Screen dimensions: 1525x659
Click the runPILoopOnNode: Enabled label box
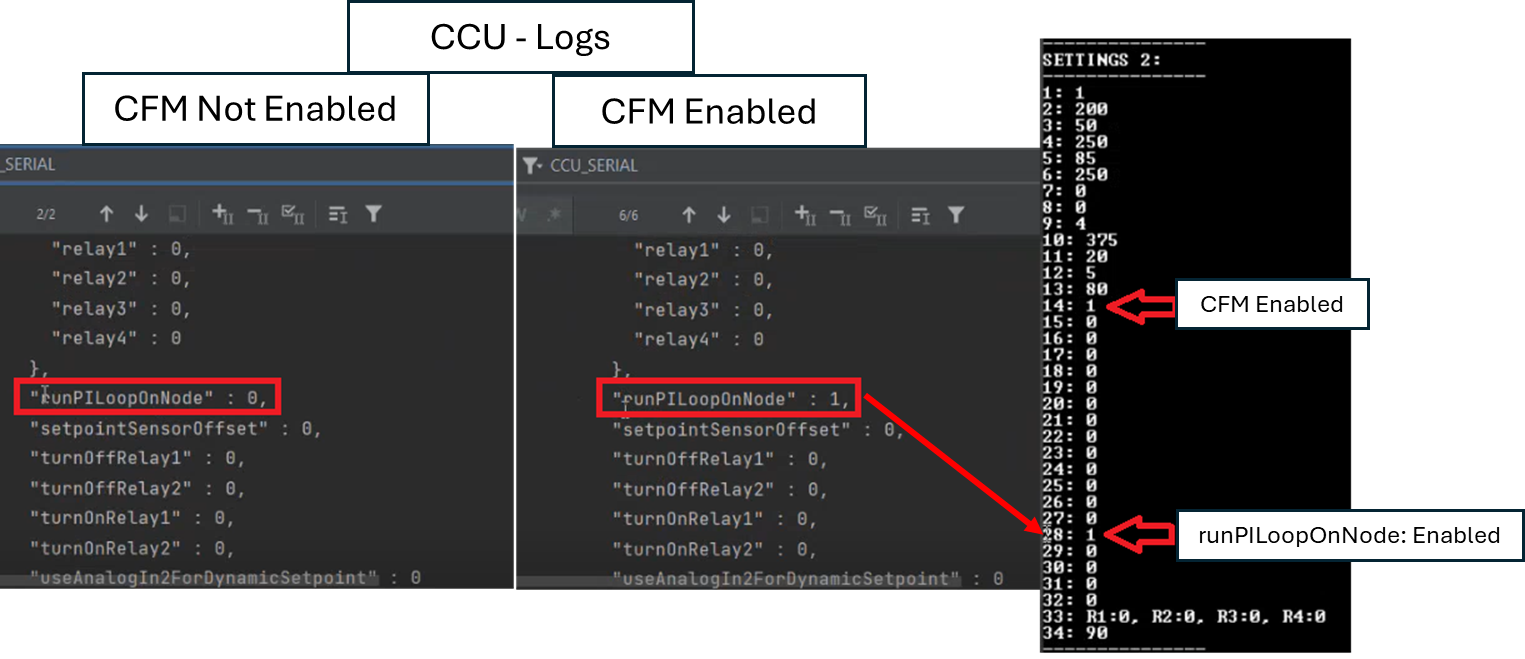(1349, 535)
